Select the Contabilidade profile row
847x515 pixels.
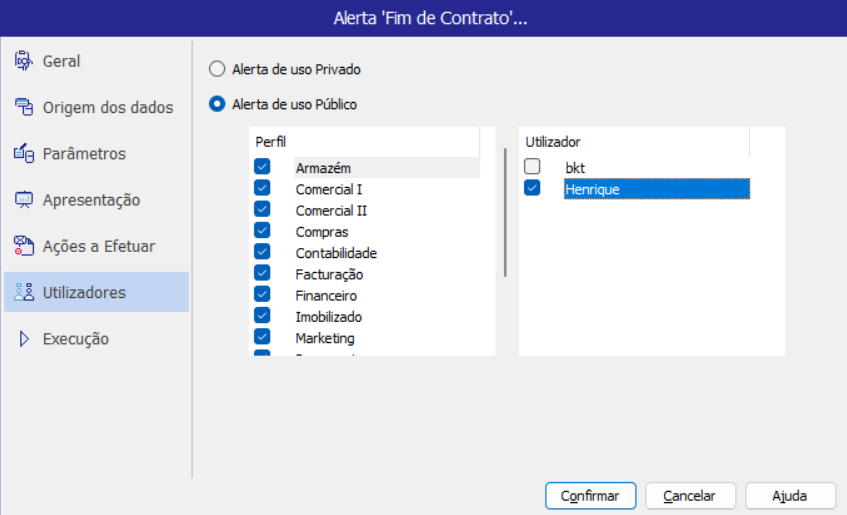[x=336, y=253]
